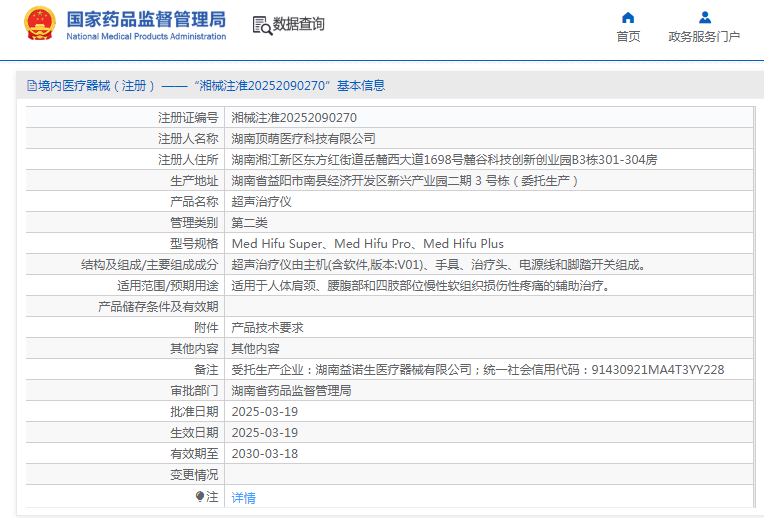Click registrant name 湖南顶萌医疗科技有限公司
The image size is (764, 518).
pos(304,138)
